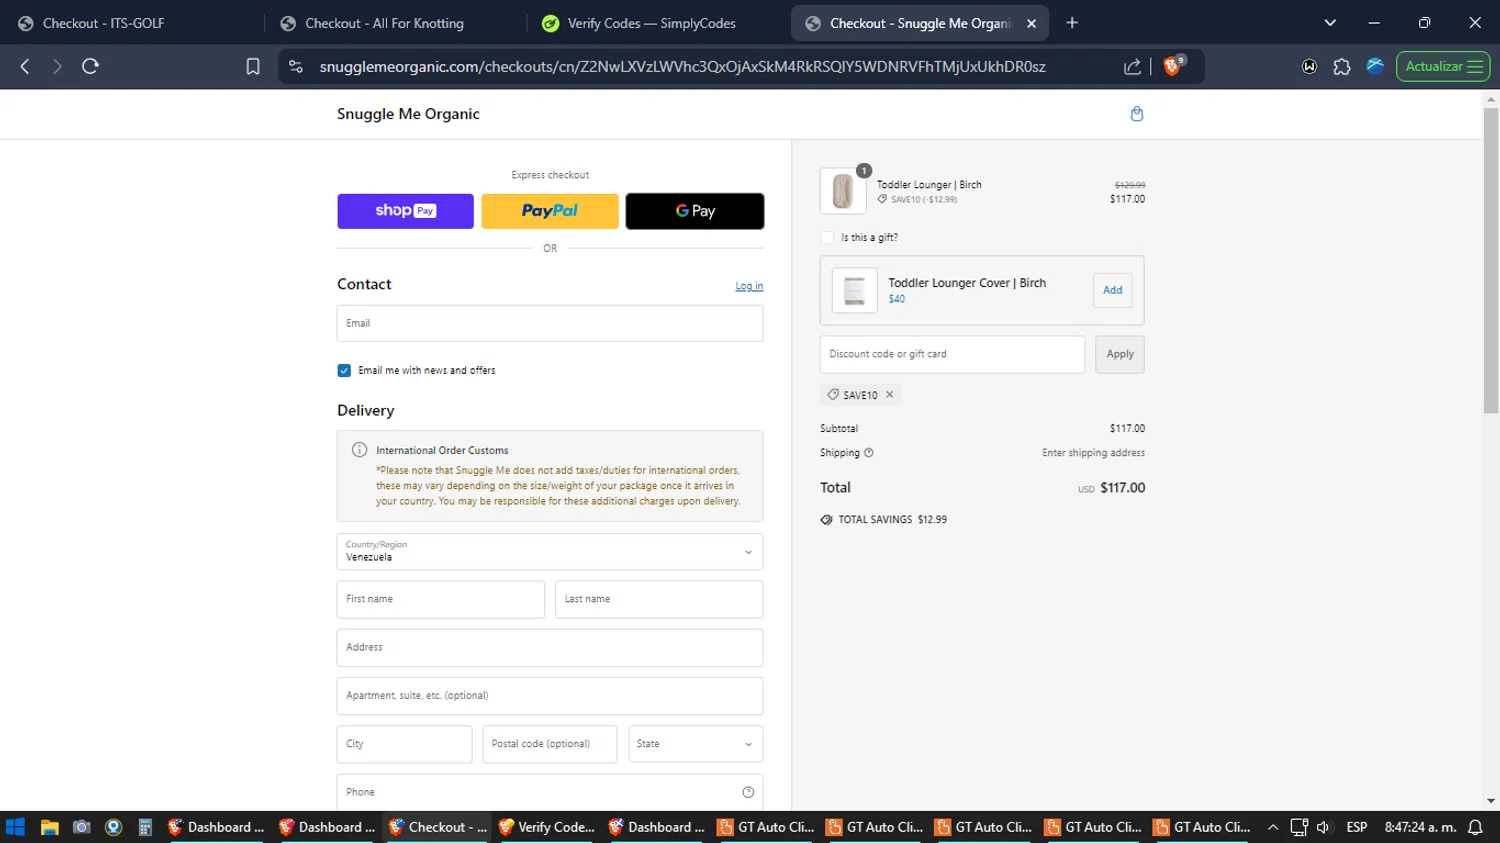Viewport: 1500px width, 843px height.
Task: Open the W extension icon
Action: click(1309, 67)
